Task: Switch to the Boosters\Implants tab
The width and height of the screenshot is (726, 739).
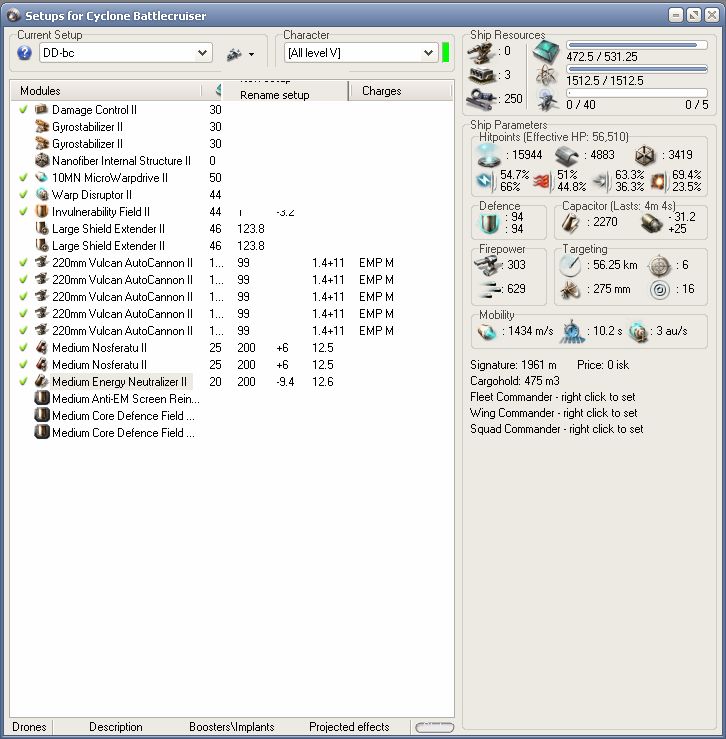Action: pos(231,727)
